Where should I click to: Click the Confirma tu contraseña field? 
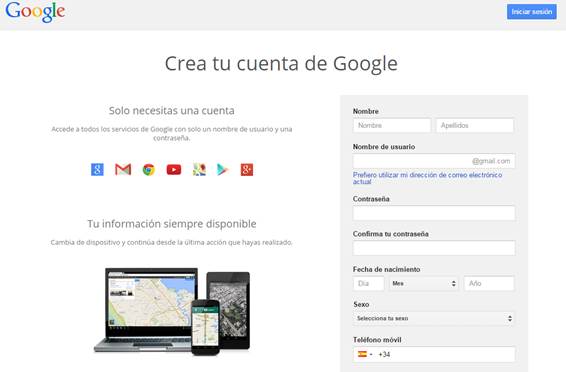[x=434, y=248]
